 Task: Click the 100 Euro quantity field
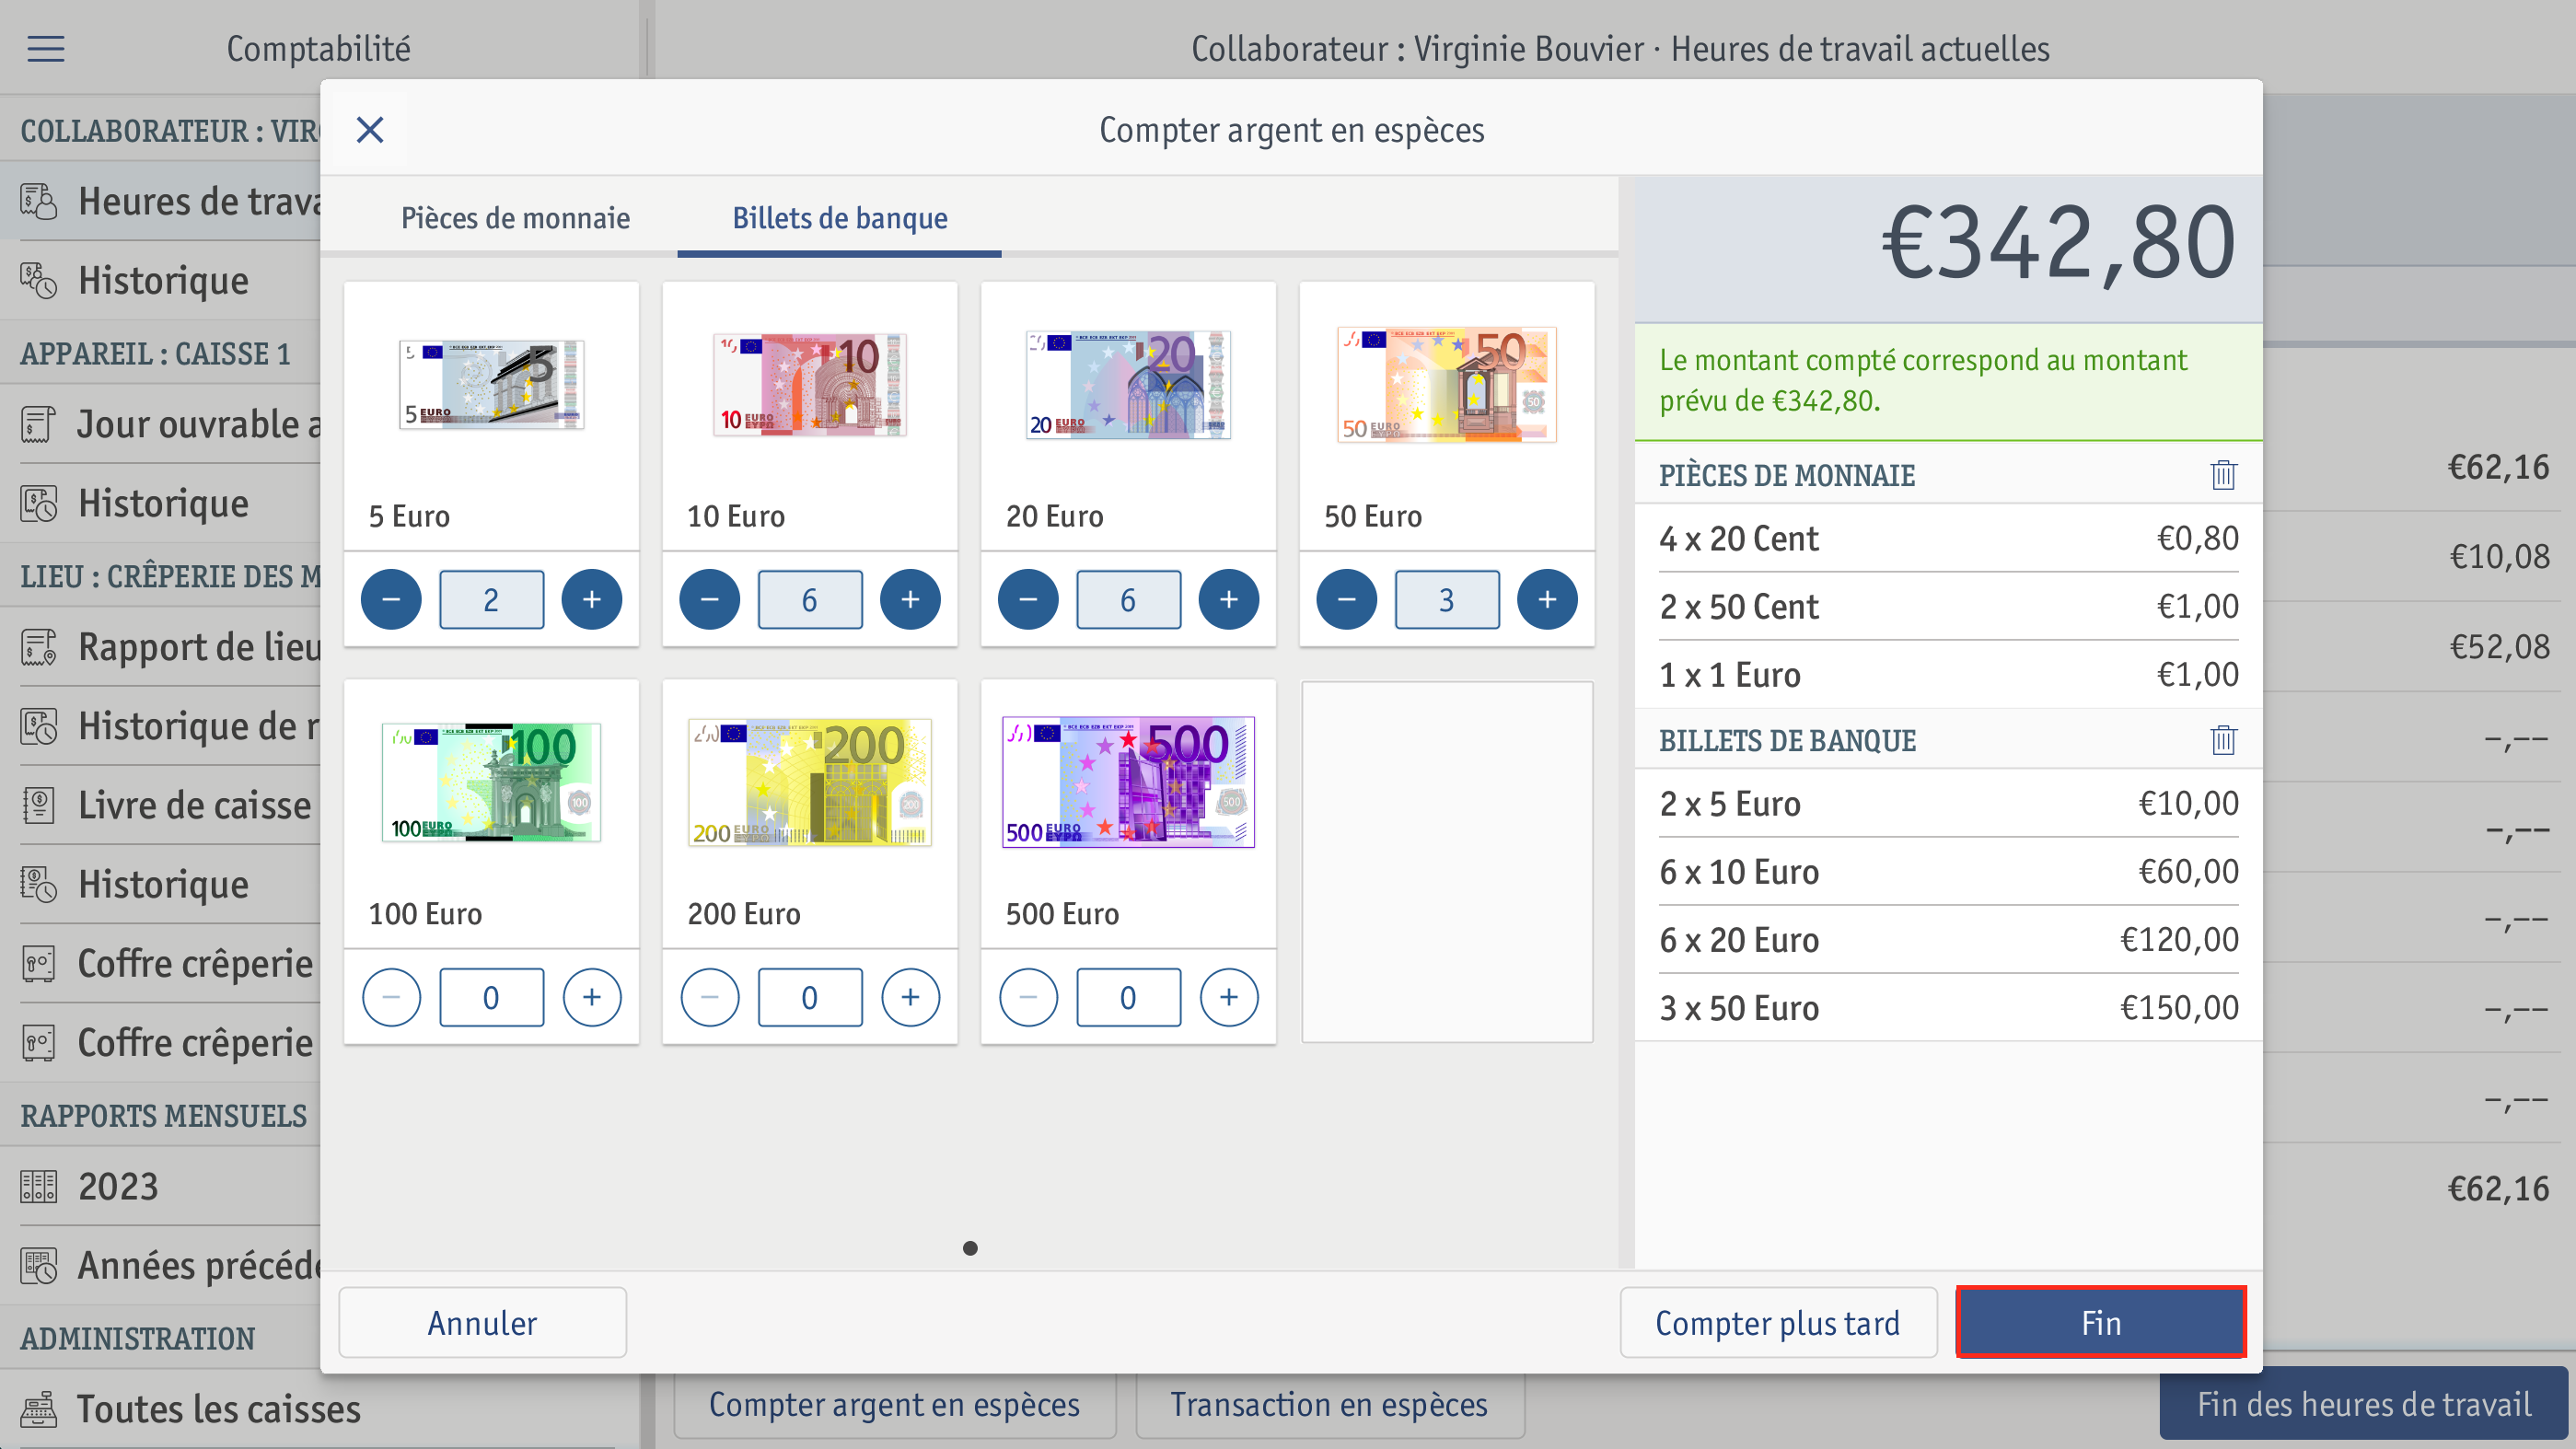[x=491, y=997]
